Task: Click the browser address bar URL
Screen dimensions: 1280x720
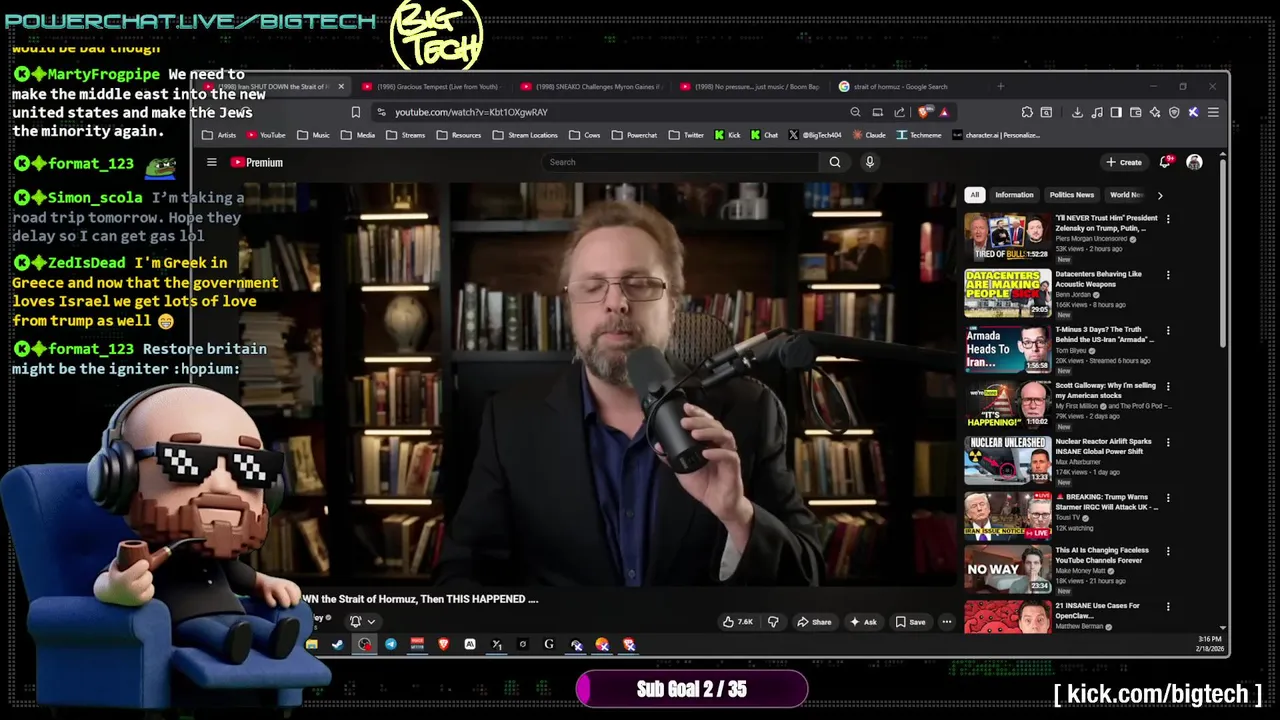Action: tap(471, 112)
